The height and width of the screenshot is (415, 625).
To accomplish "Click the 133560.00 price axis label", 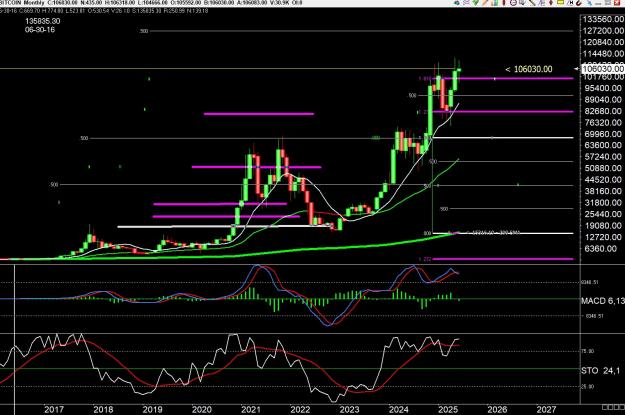I will coord(603,19).
